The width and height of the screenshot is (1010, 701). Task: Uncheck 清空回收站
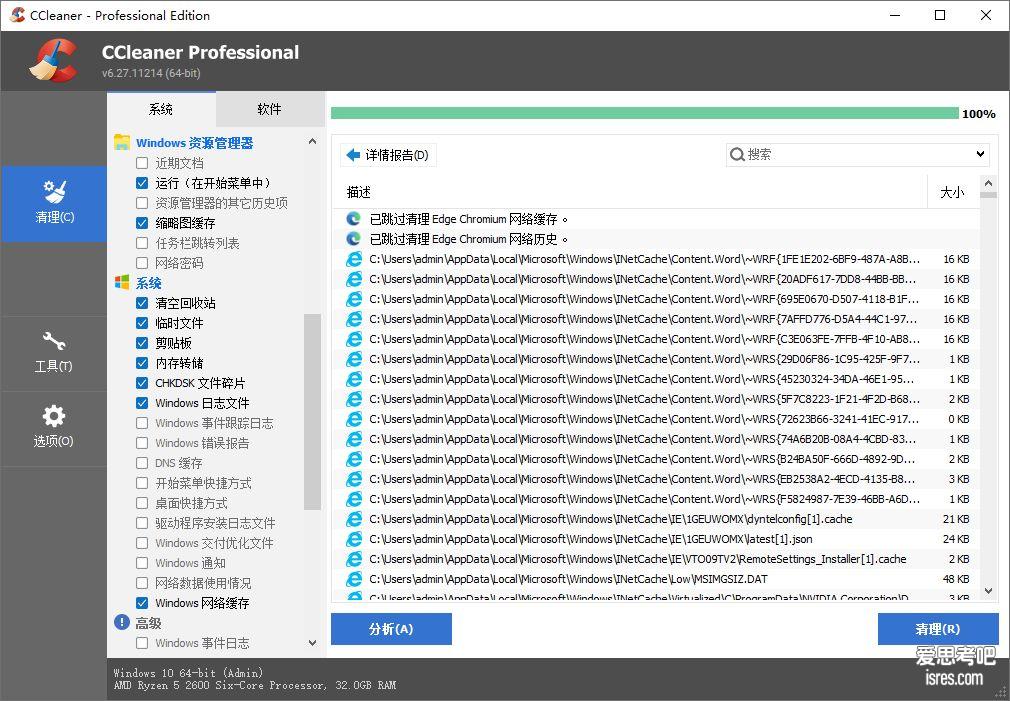142,303
